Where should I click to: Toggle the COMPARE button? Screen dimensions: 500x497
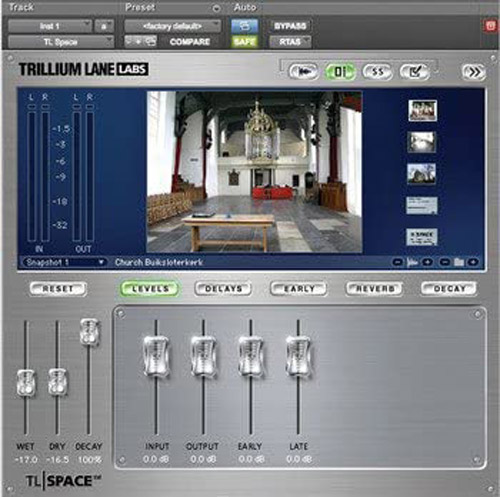[x=190, y=42]
